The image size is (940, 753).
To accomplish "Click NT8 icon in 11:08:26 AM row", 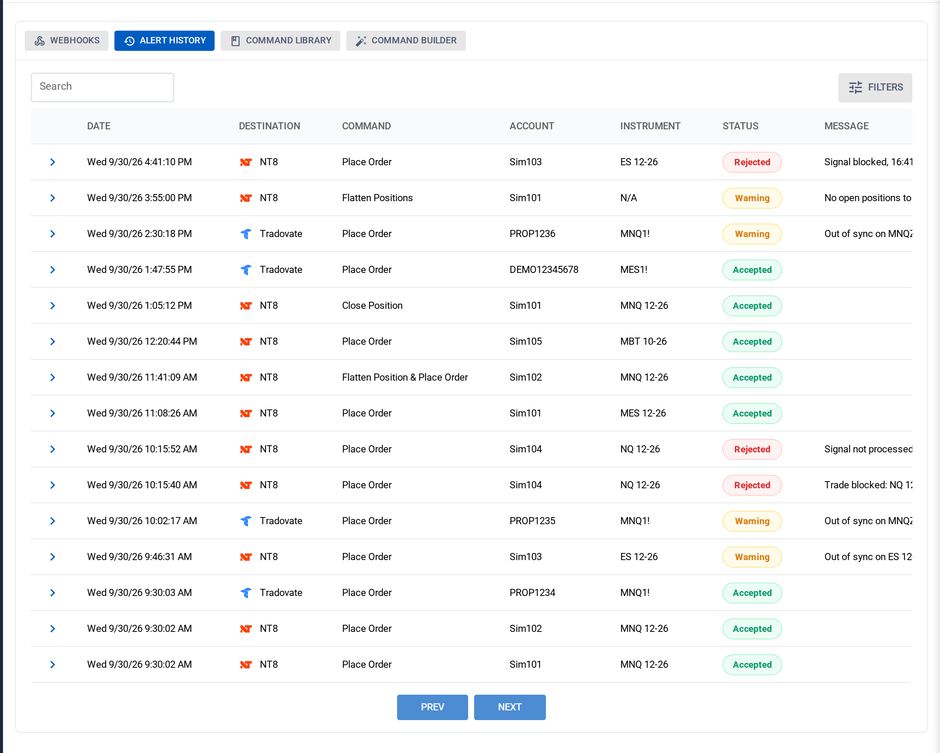I will click(246, 413).
